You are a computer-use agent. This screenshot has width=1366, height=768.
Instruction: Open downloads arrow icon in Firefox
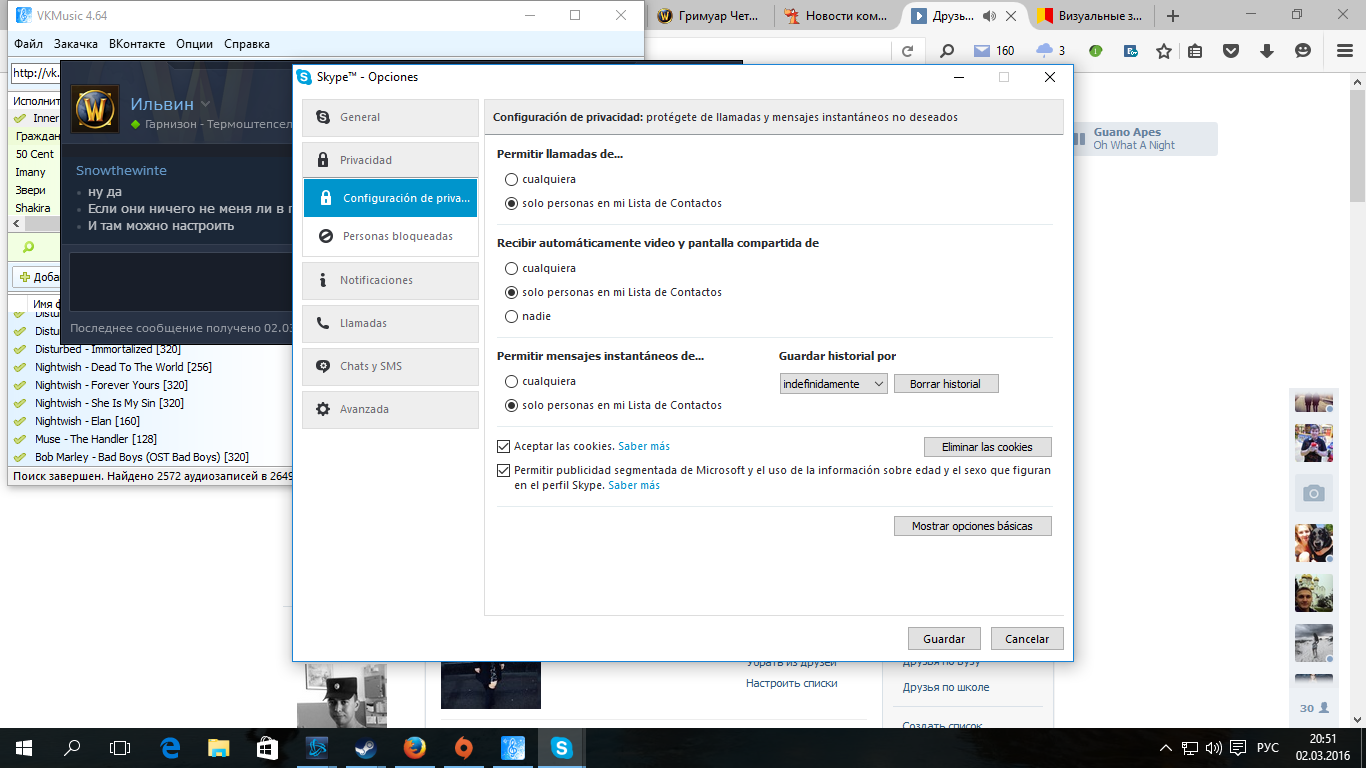1267,51
